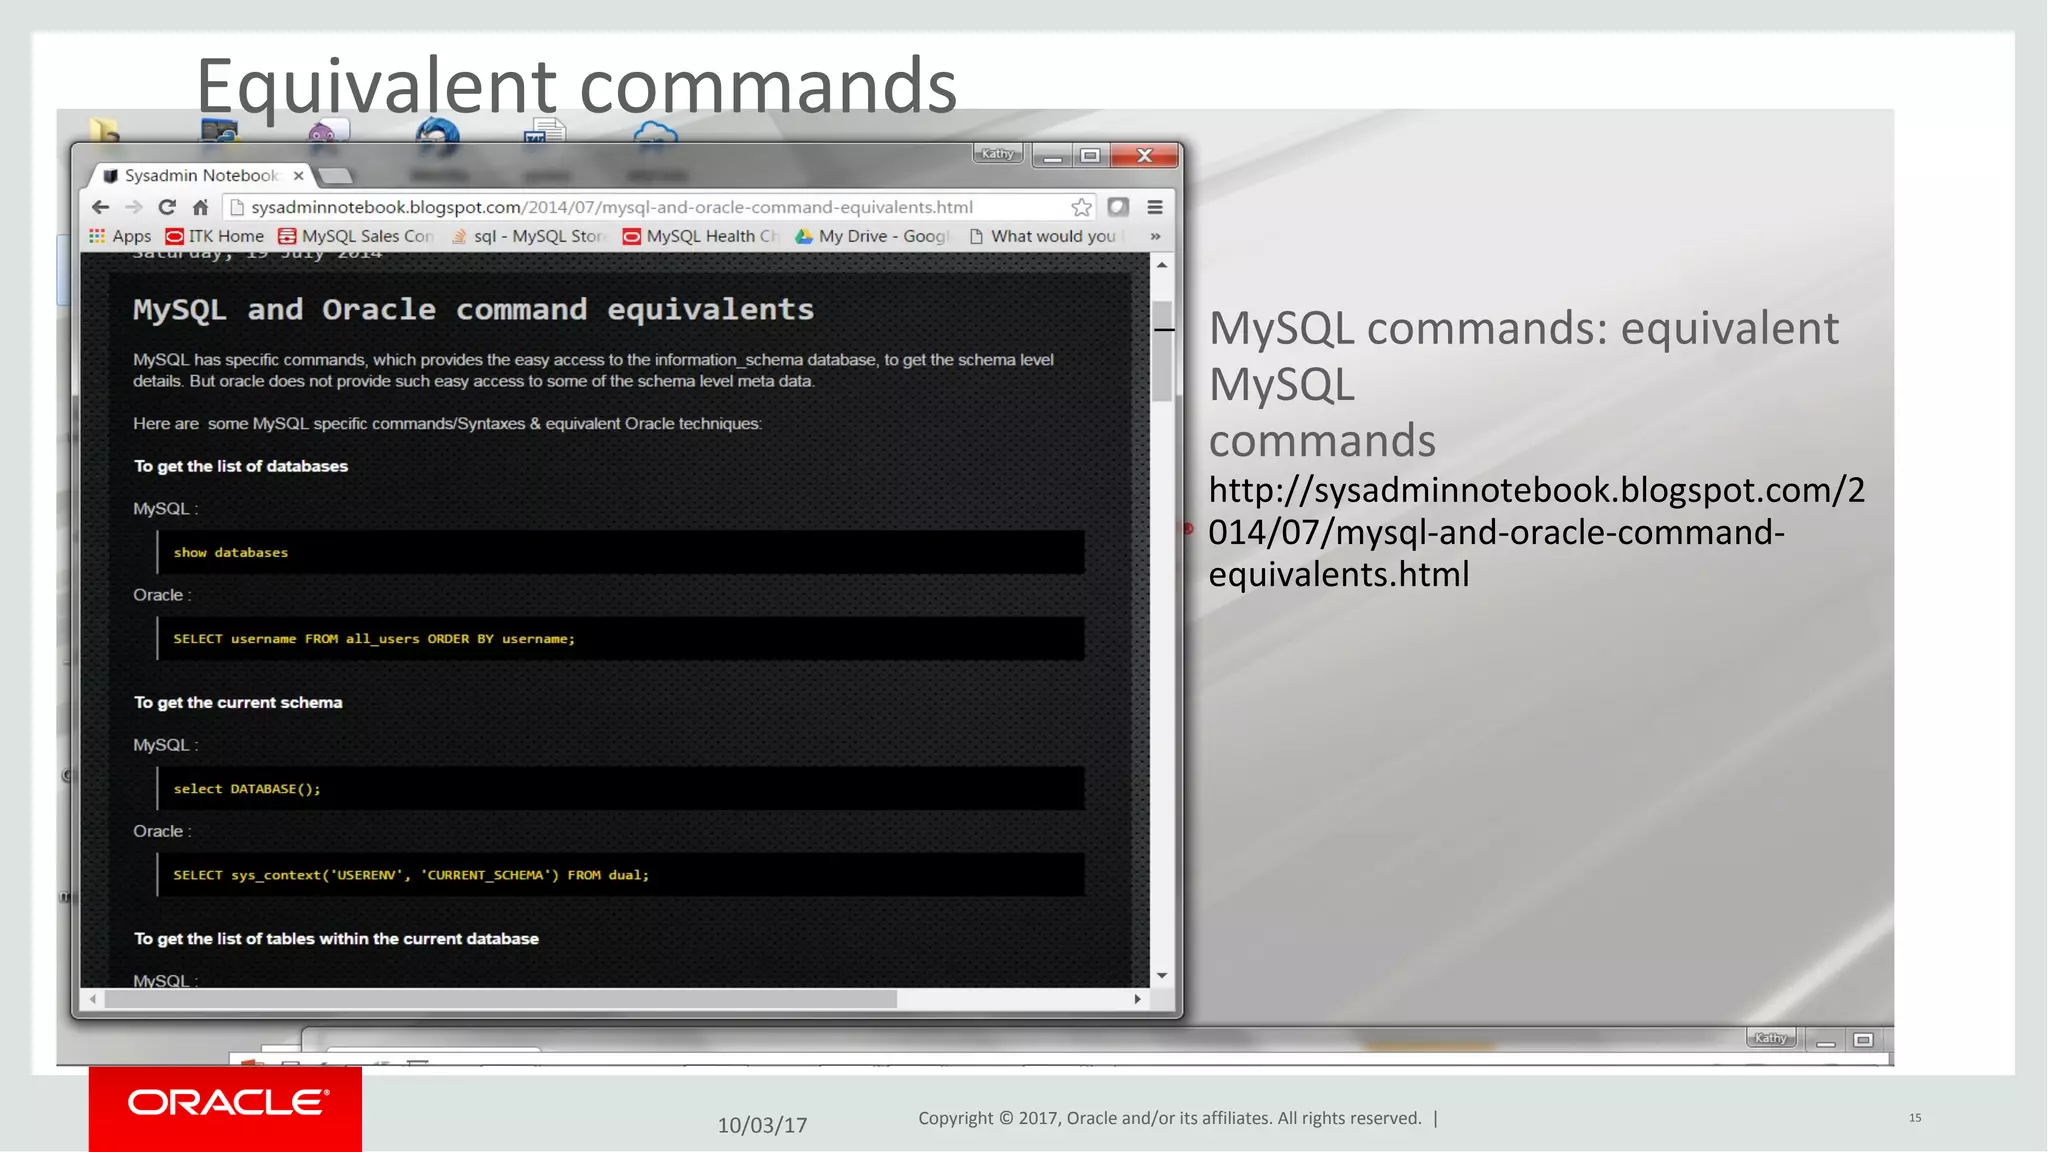Maximize the Chrome browser window
The width and height of the screenshot is (2048, 1152).
[1090, 155]
